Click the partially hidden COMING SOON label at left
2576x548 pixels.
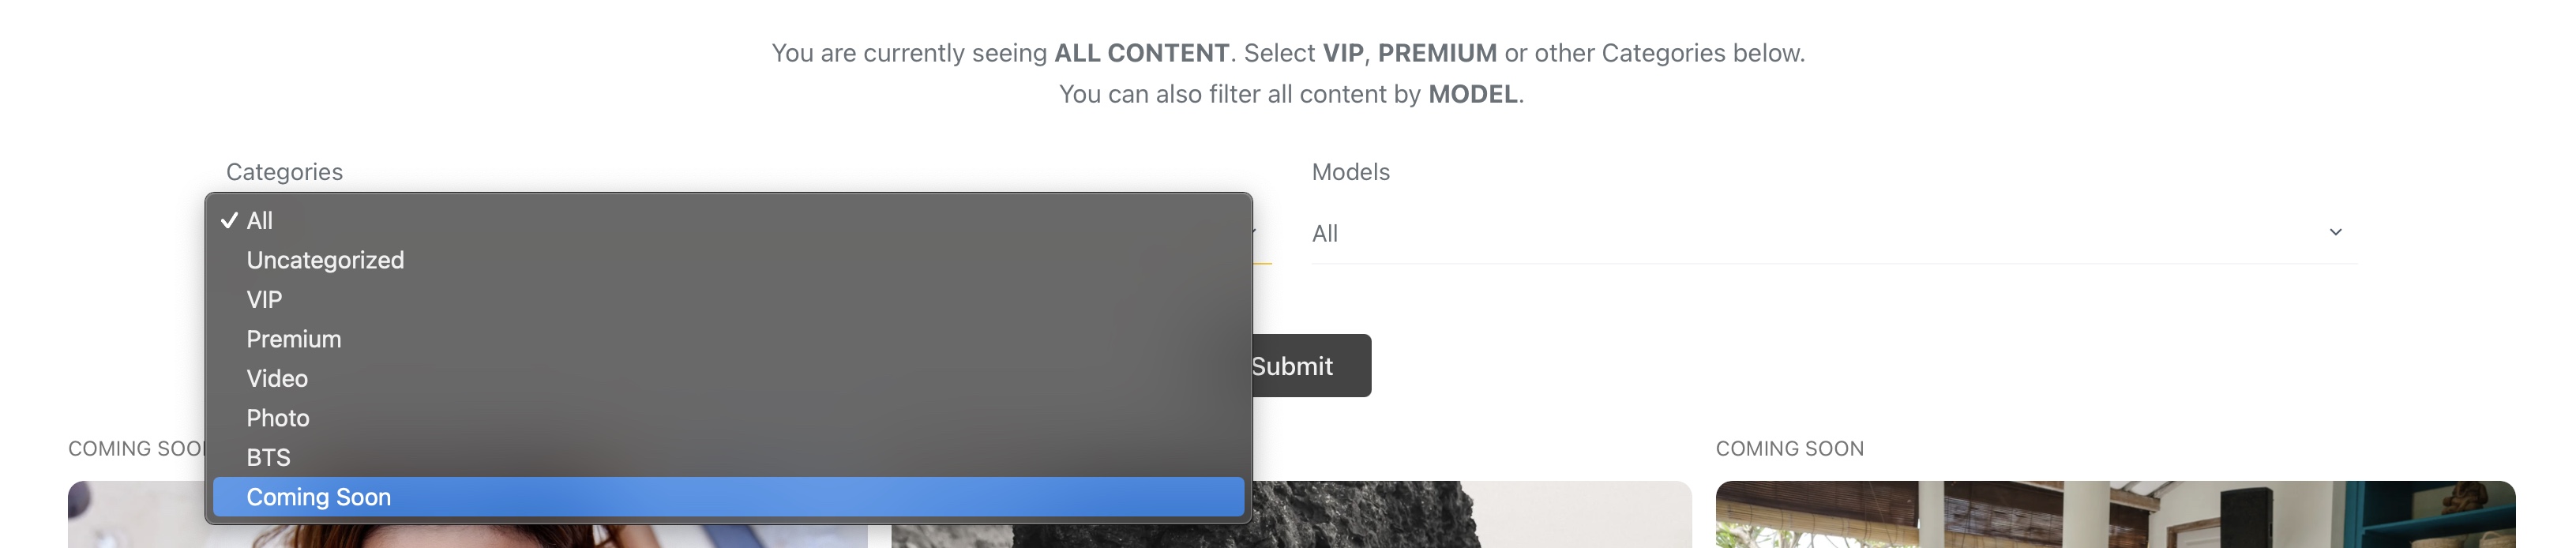tap(135, 449)
